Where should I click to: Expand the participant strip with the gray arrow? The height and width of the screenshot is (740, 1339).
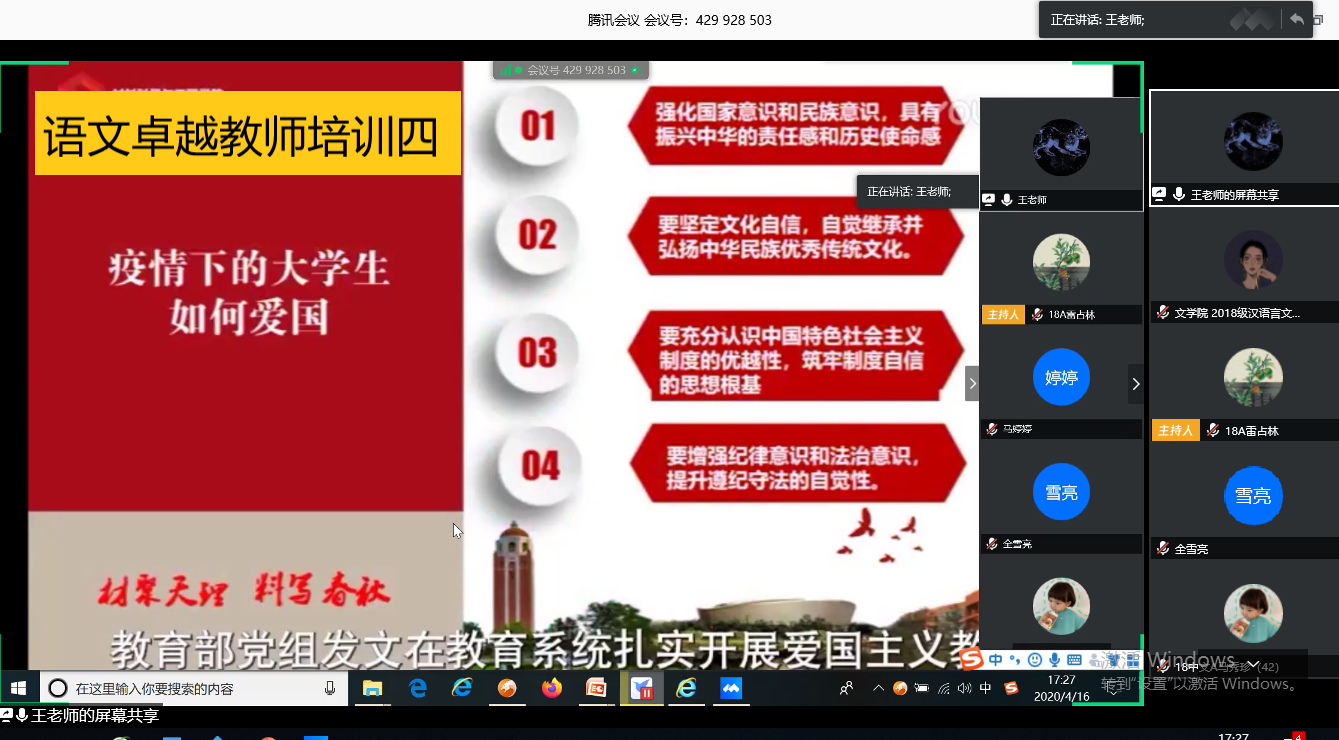[x=971, y=384]
